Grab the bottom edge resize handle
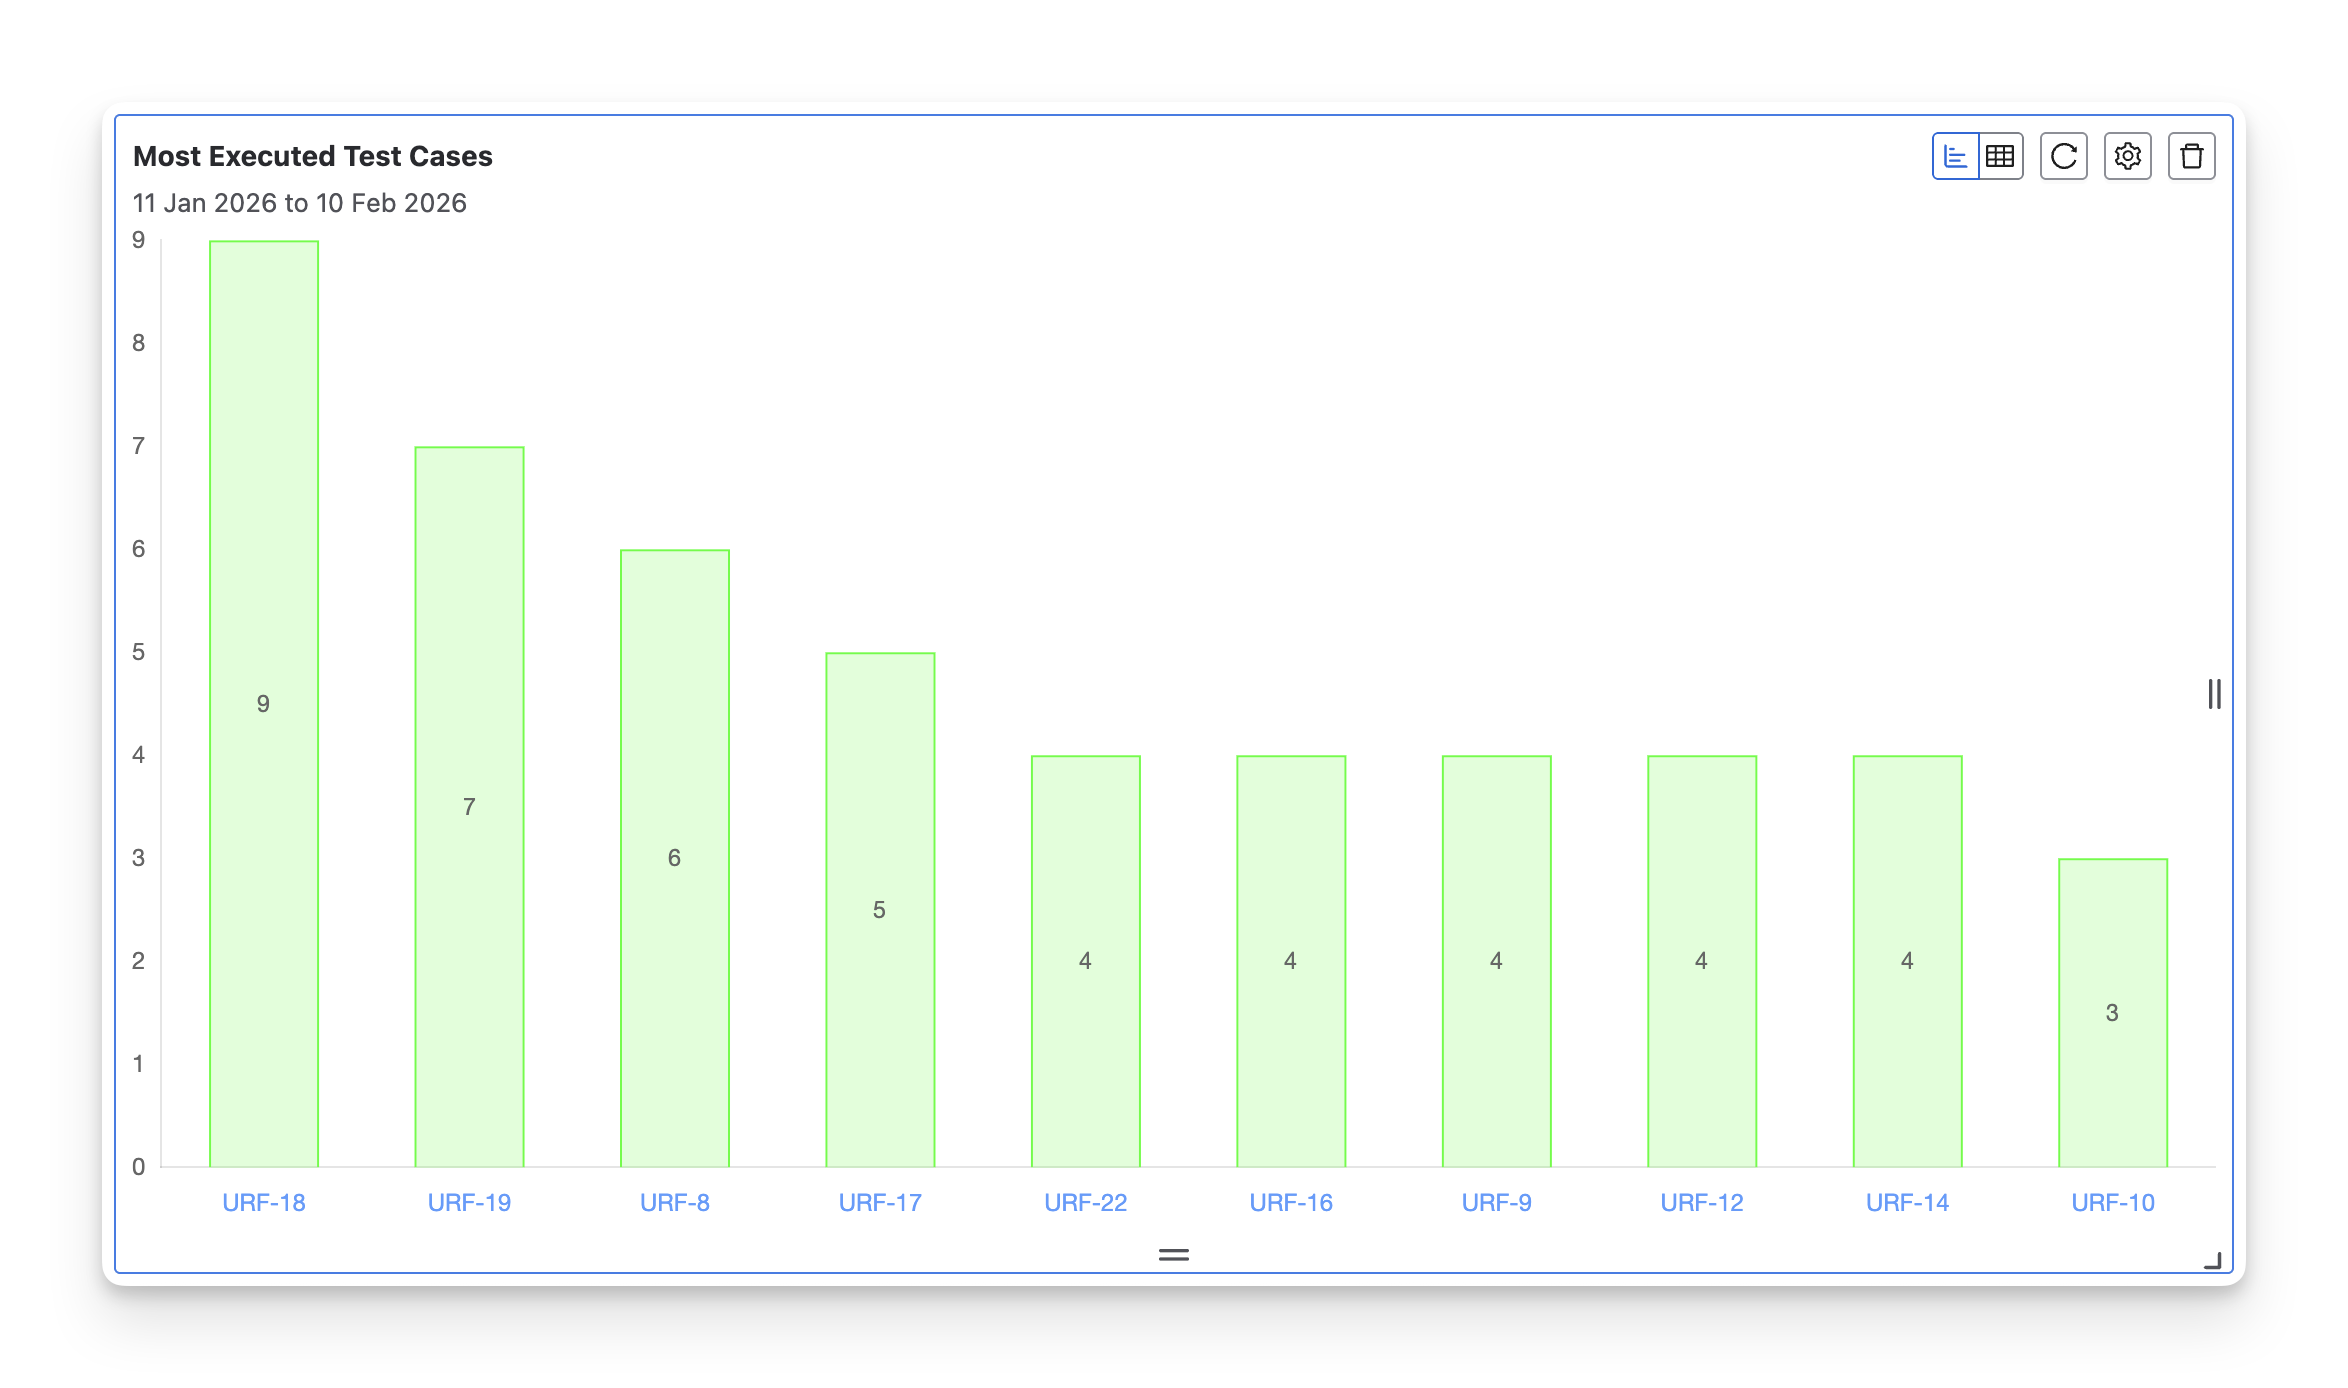Screen dimensions: 2348x1388 [1173, 1254]
